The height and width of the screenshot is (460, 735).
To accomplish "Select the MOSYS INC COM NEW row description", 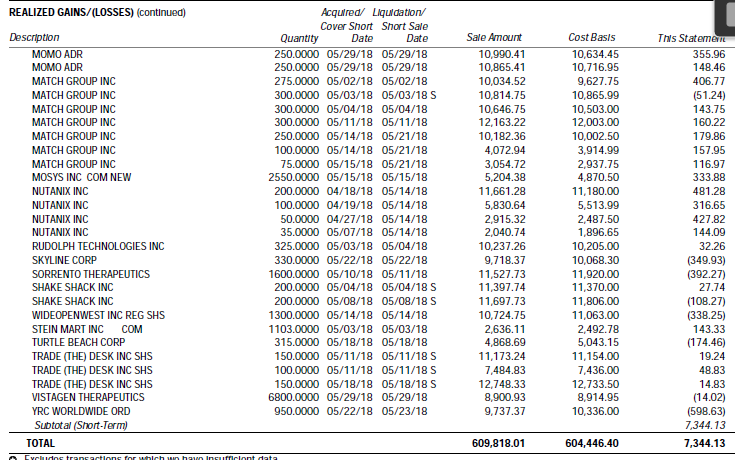I will pyautogui.click(x=81, y=177).
